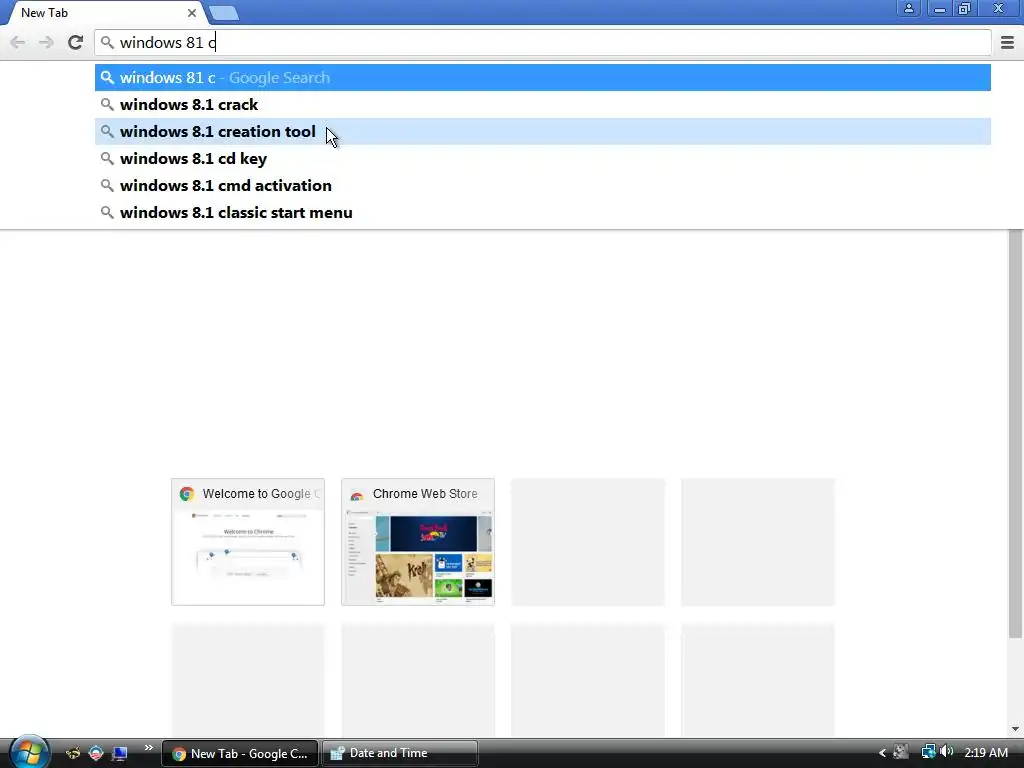This screenshot has width=1024, height=768.
Task: Expand the Quick Launch overflow chevron
Action: (149, 748)
